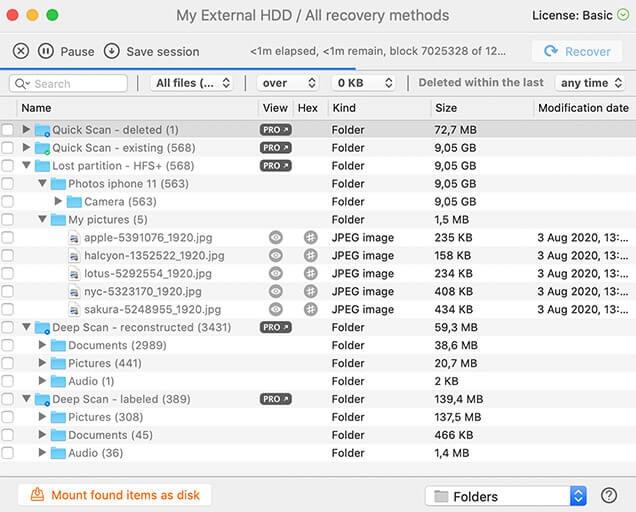Tick the checkbox for Audio (36)

pos(7,453)
